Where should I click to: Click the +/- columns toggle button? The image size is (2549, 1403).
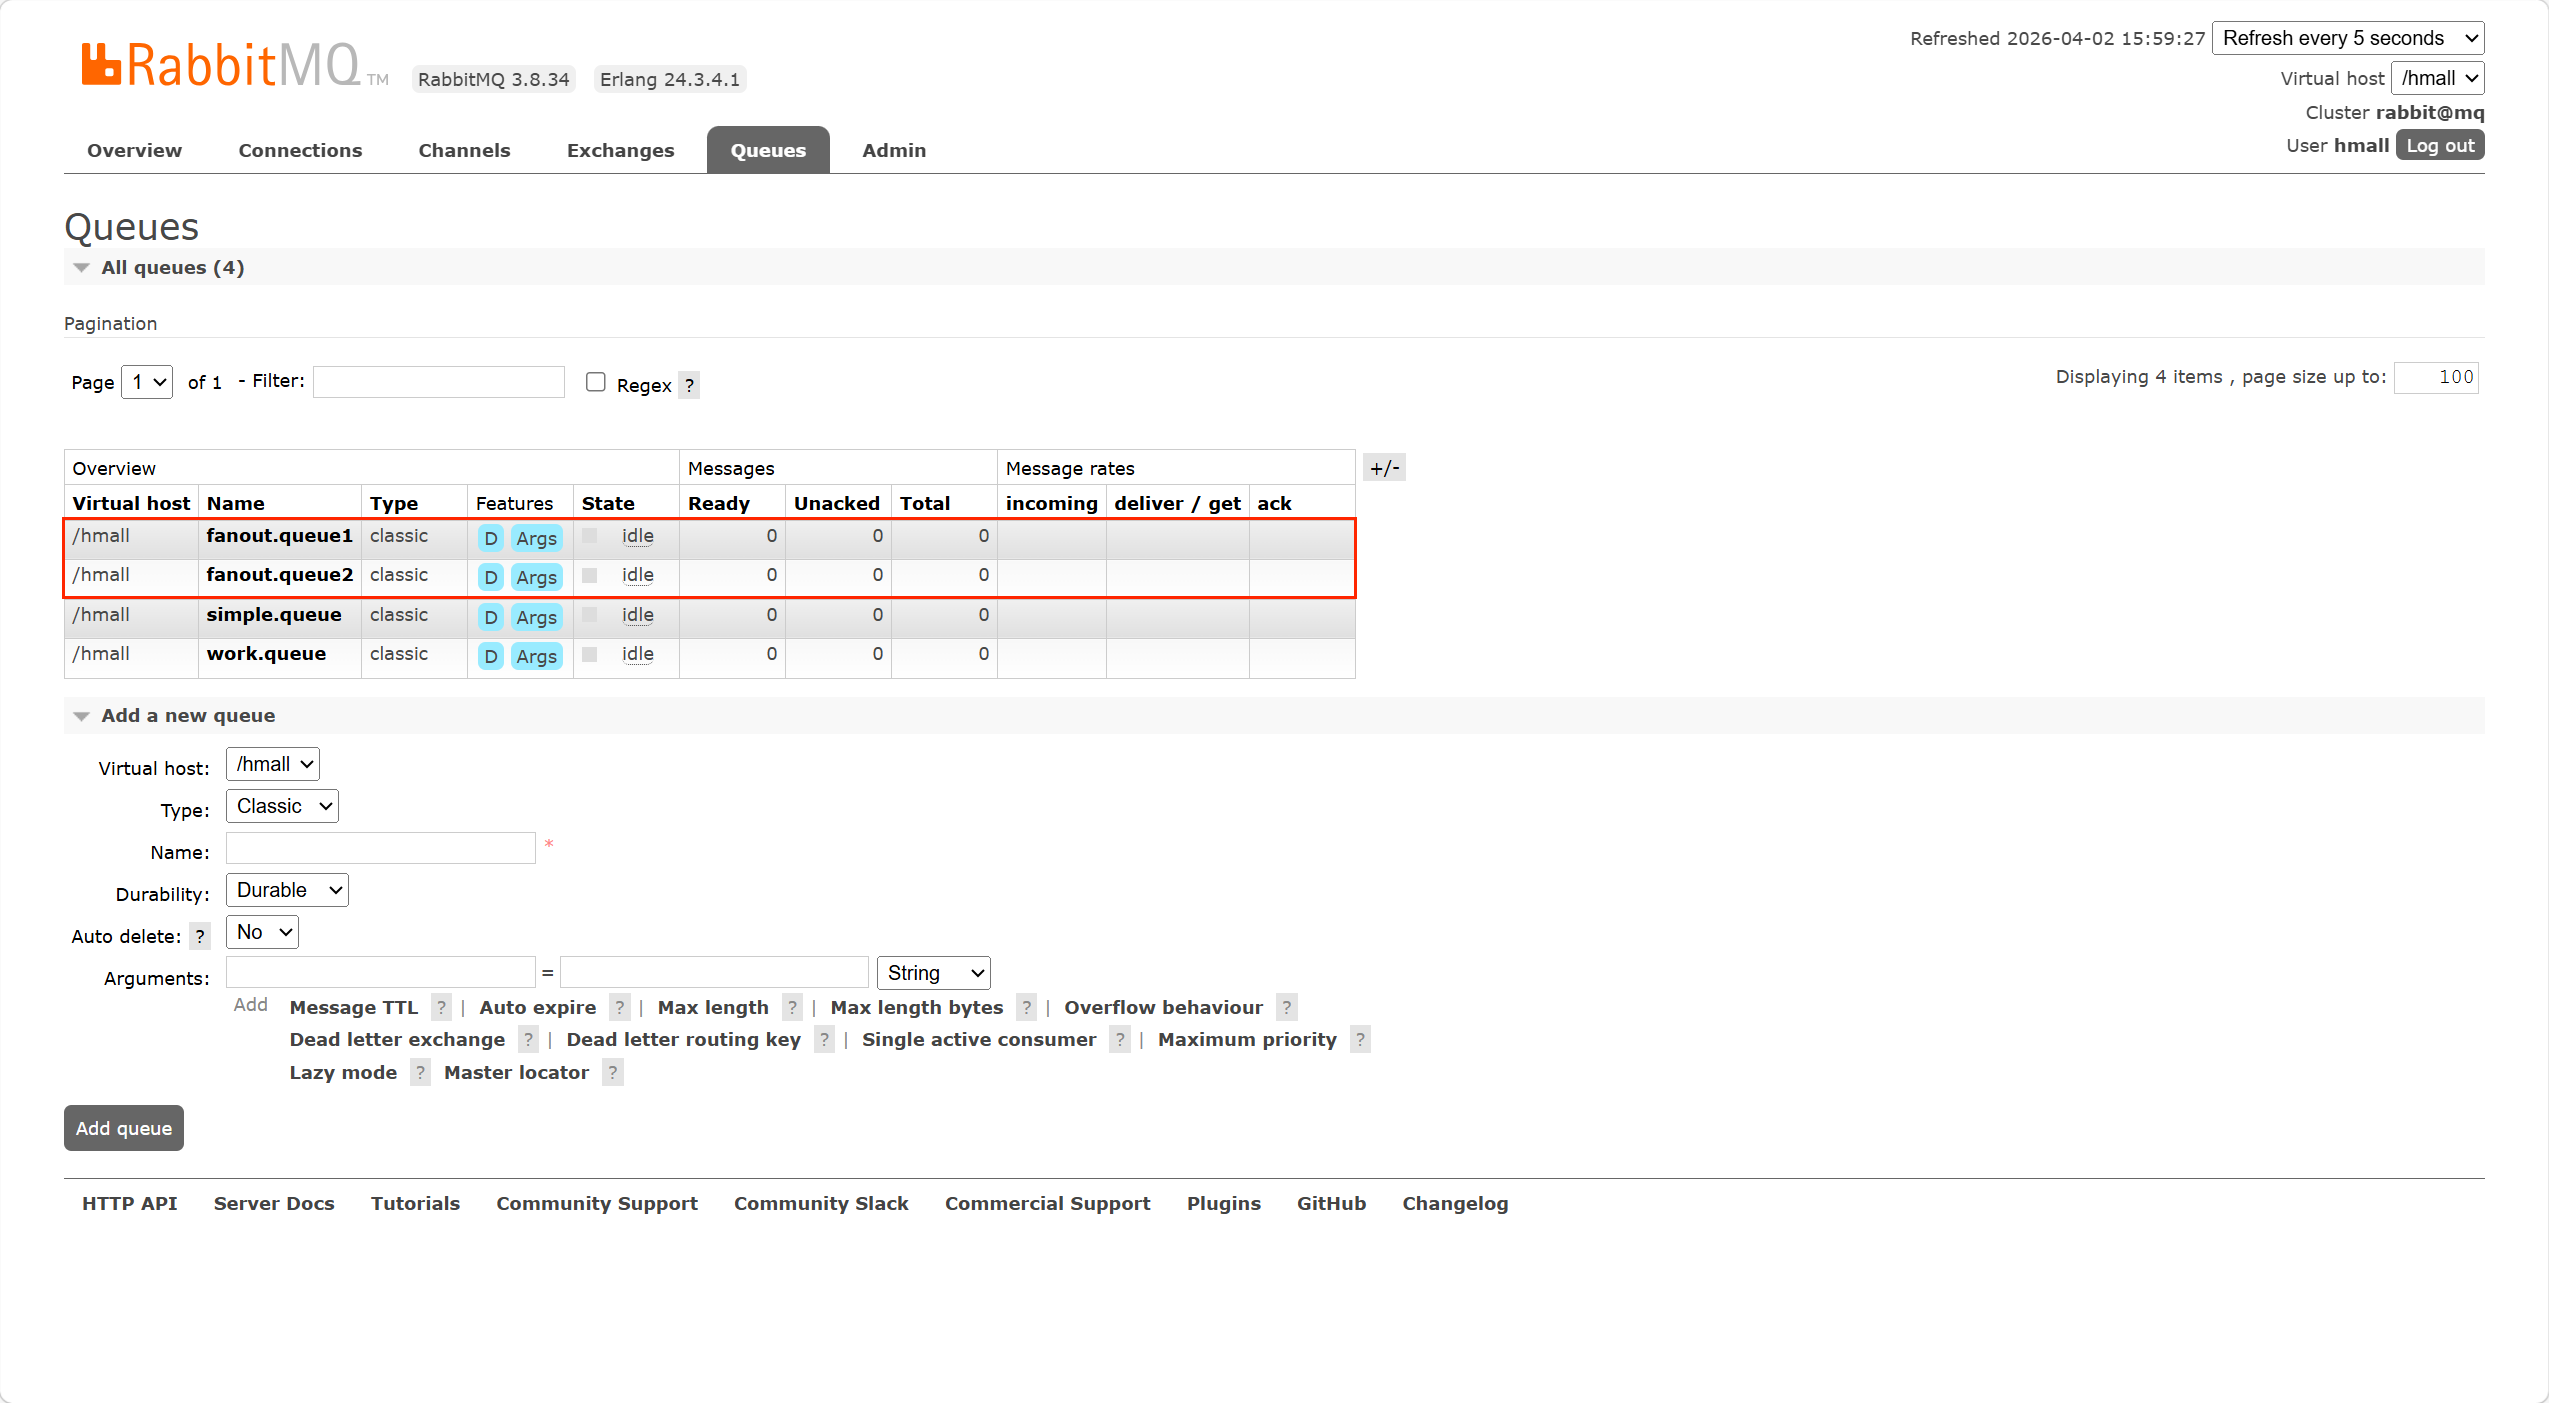pos(1384,468)
